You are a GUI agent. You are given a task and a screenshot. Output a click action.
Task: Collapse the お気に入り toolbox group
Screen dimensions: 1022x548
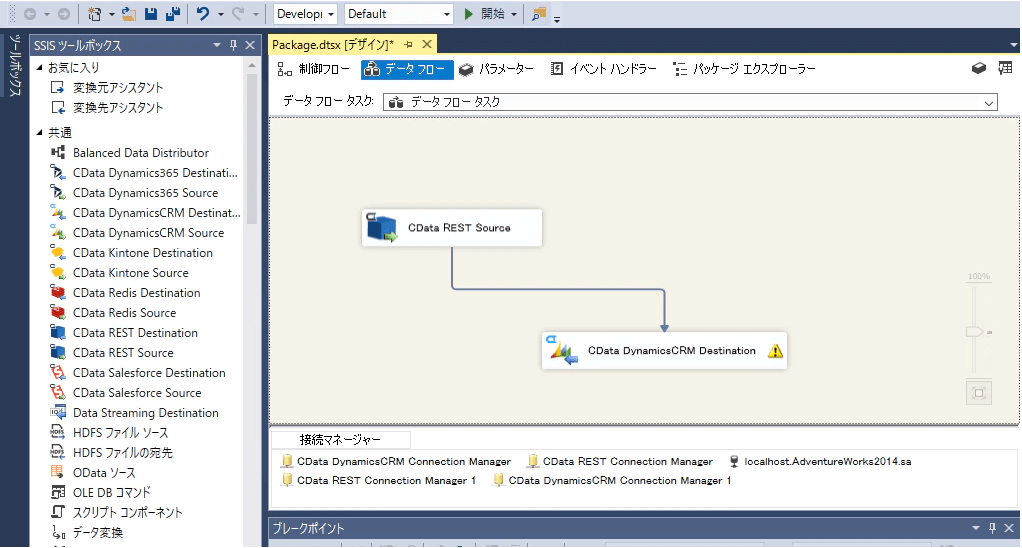pyautogui.click(x=39, y=67)
